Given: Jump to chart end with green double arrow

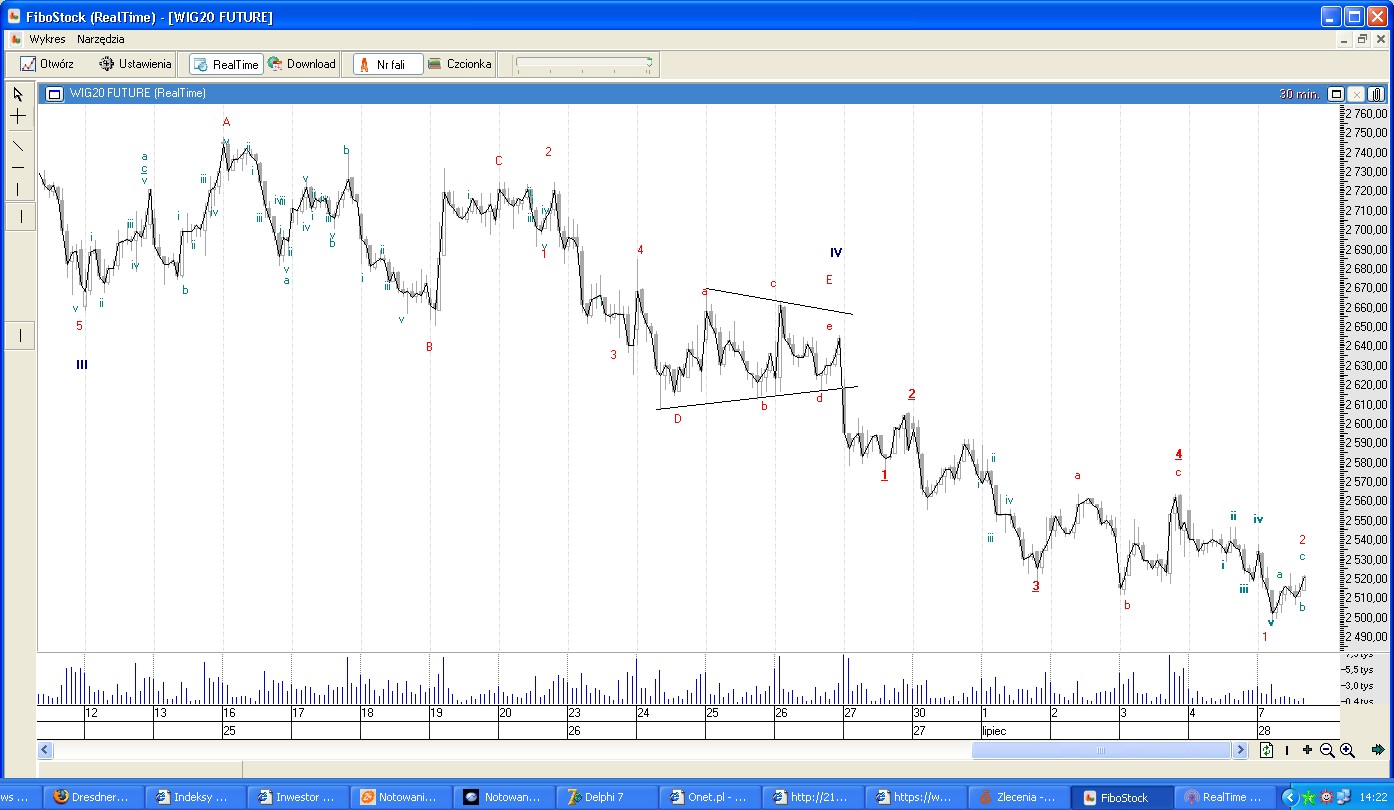Looking at the screenshot, I should click(x=1378, y=750).
